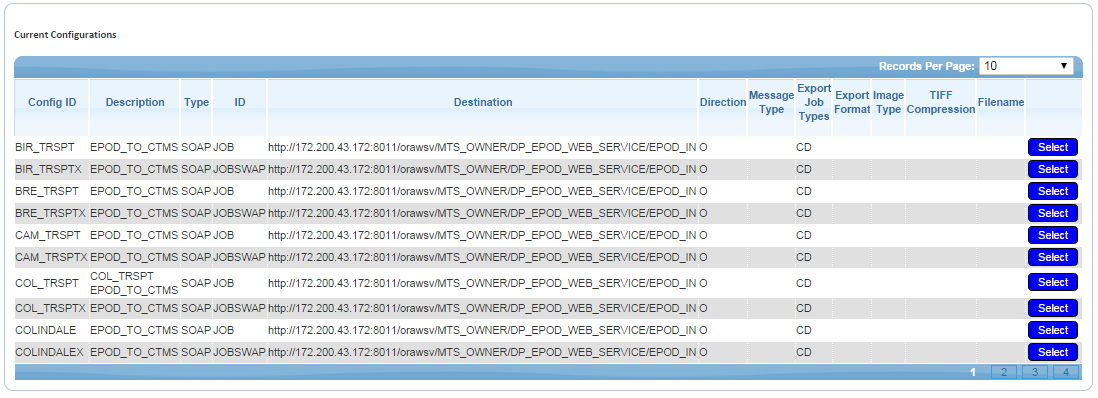
Task: Click the Export Job Types column header
Action: pos(814,102)
